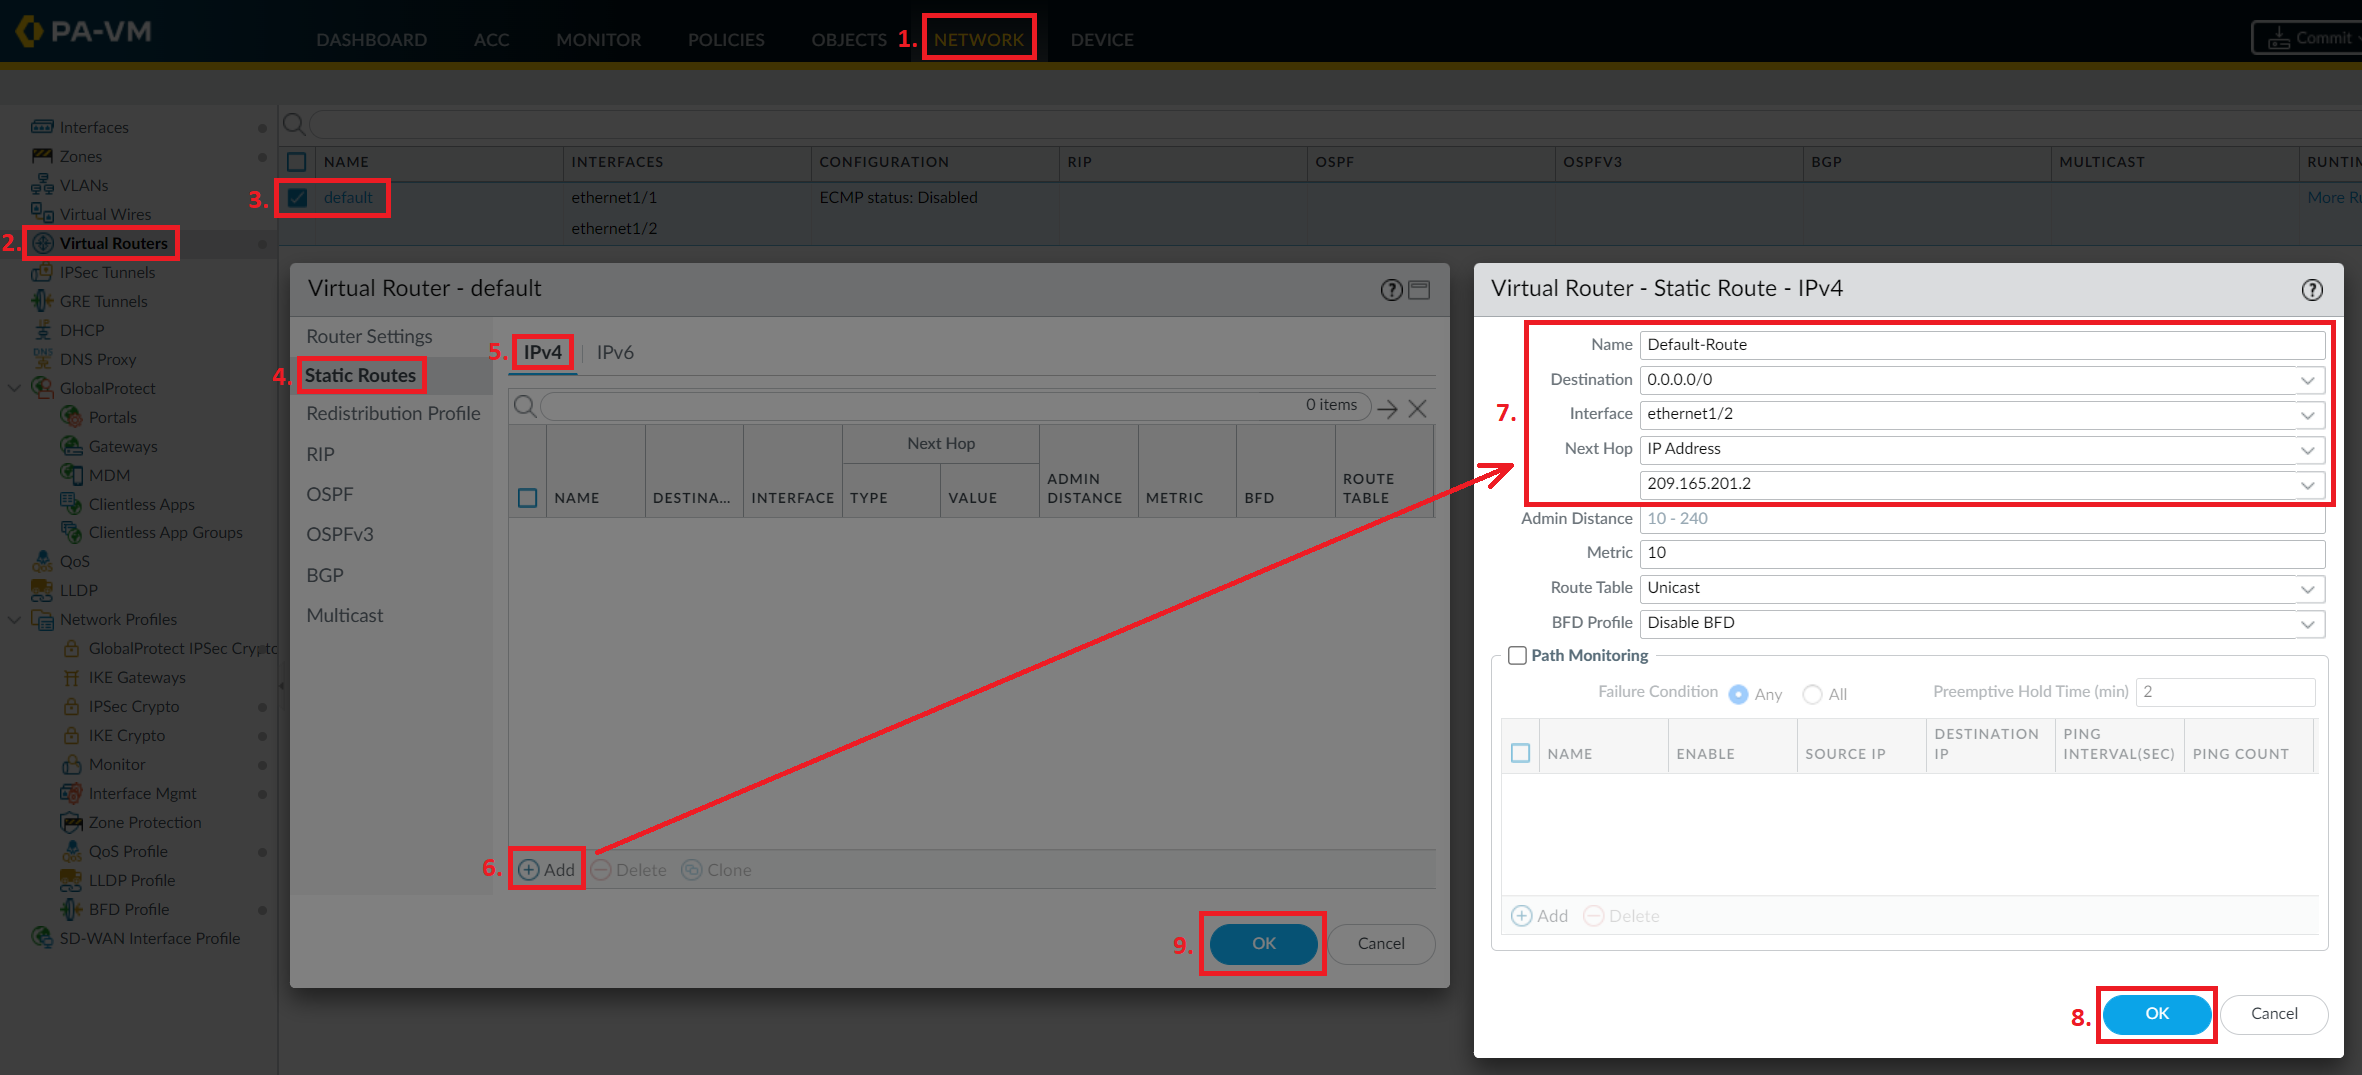This screenshot has height=1075, width=2362.
Task: Switch to the IPv6 static routes tab
Action: pos(615,352)
